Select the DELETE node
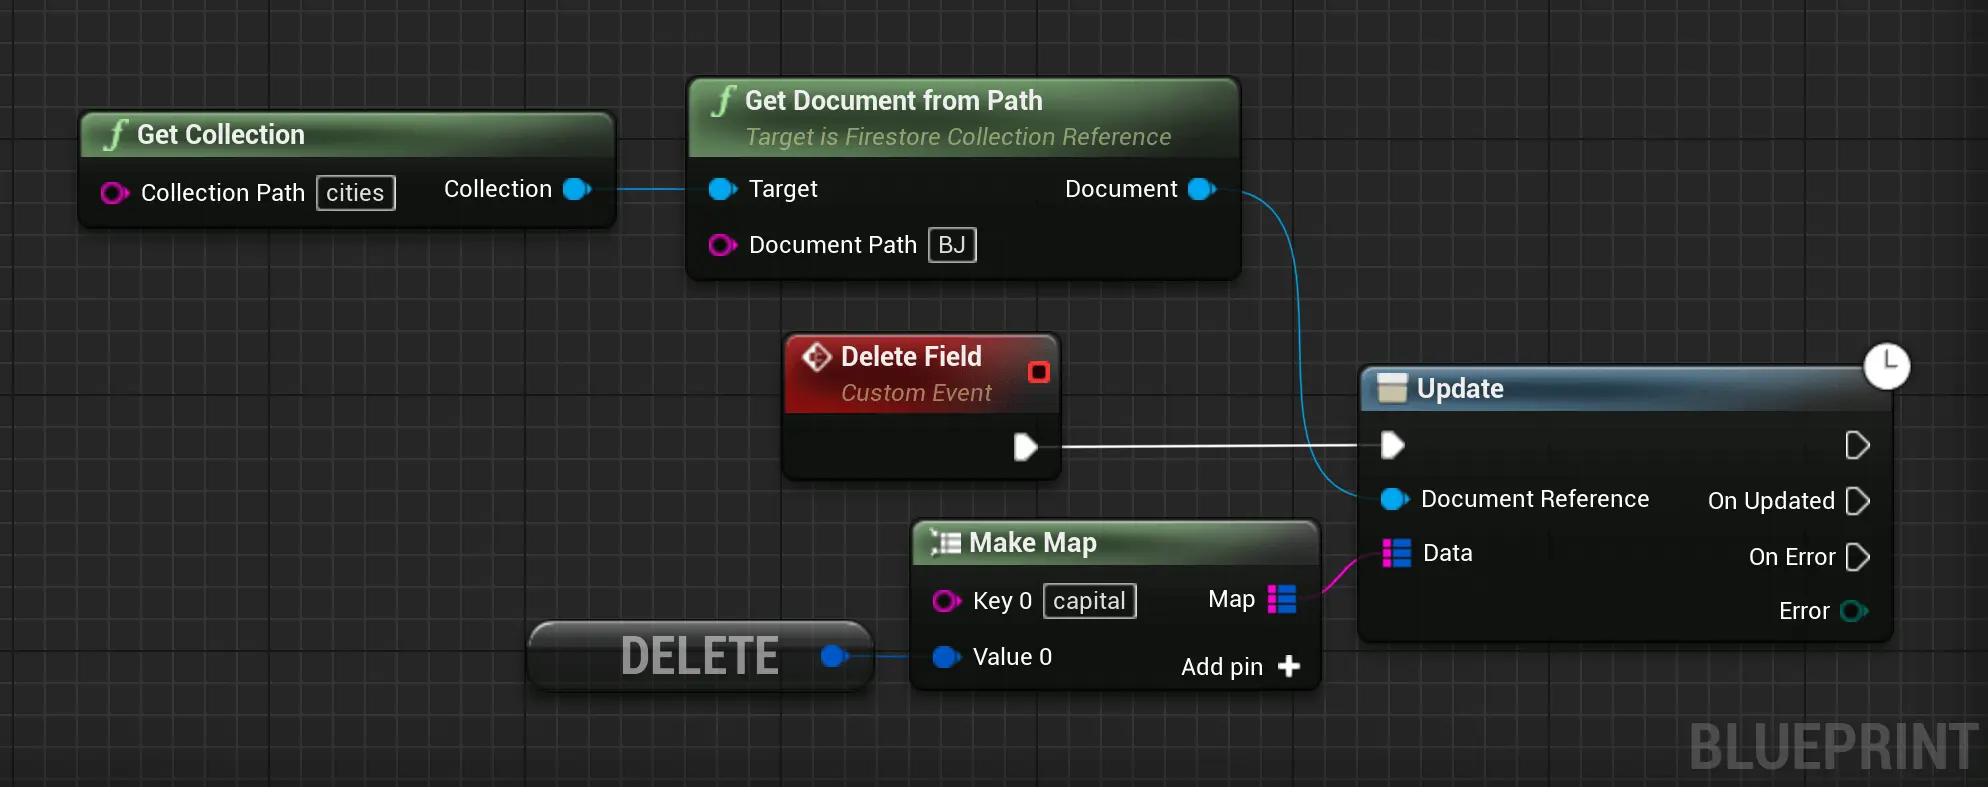This screenshot has height=787, width=1988. 700,656
